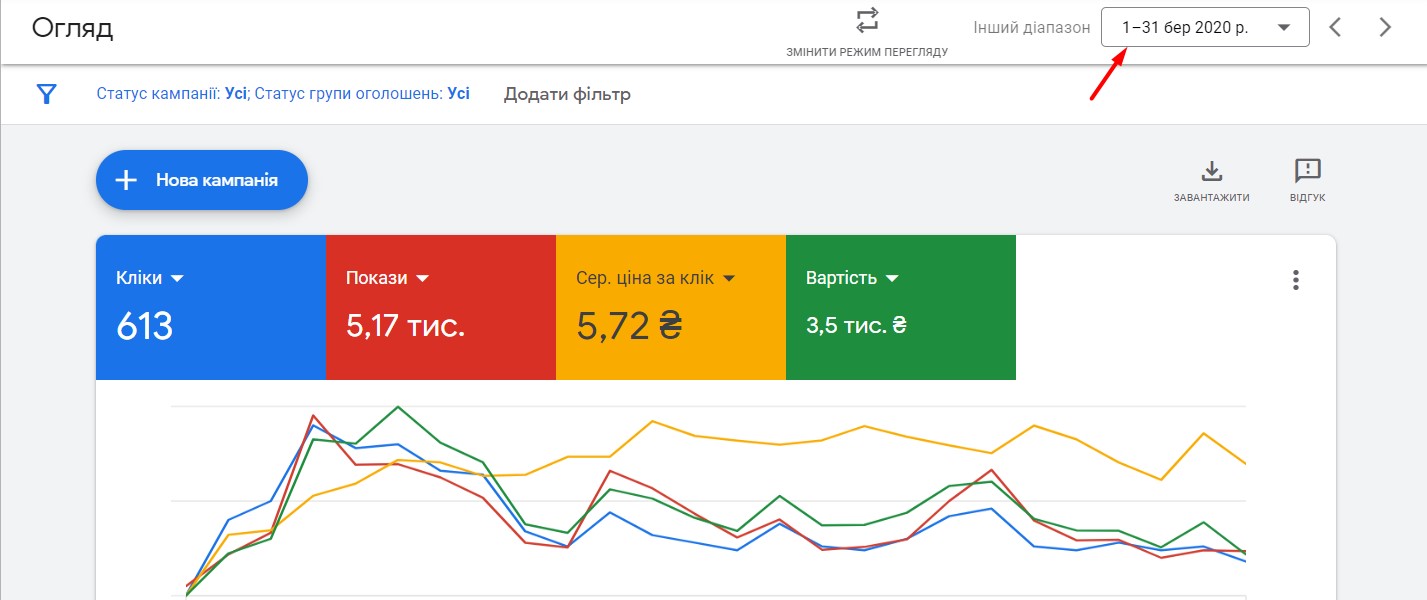Screen dimensions: 1427x600
Task: Expand the Покази metric dropdown
Action: coord(422,278)
